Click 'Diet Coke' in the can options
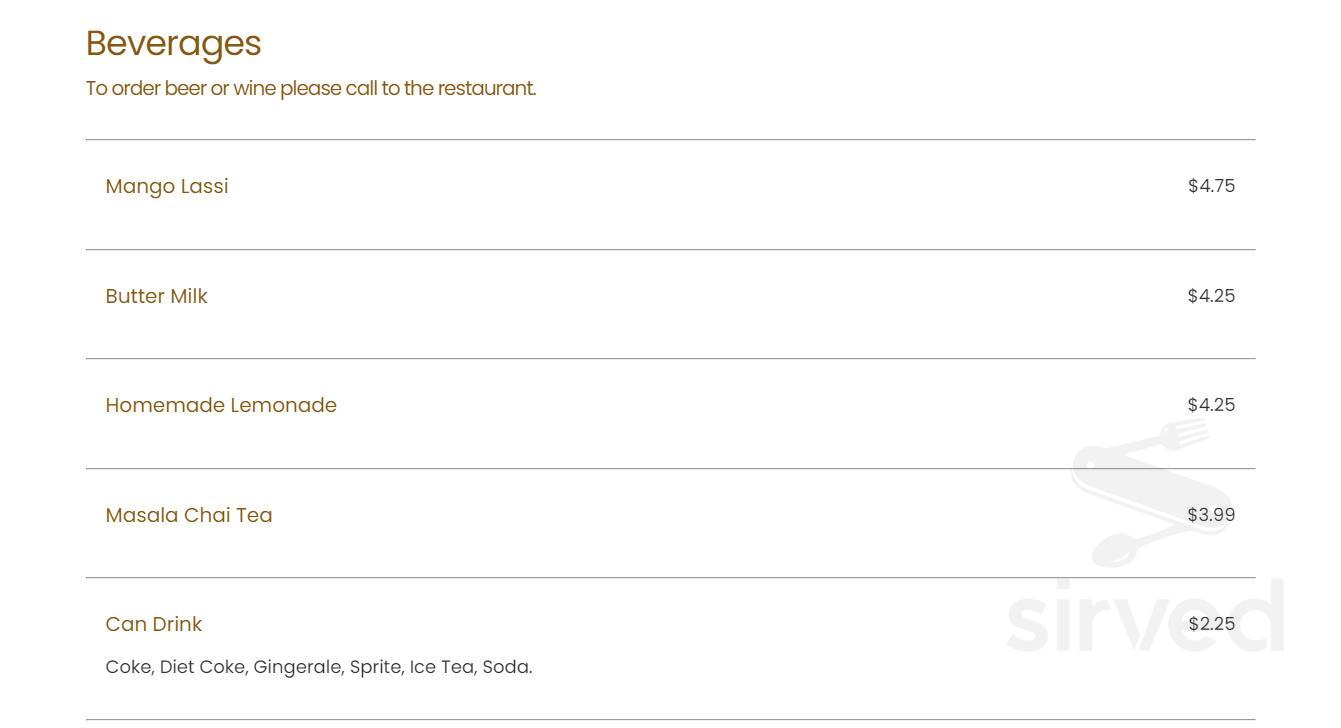Screen dimensions: 1341x728 coord(203,667)
